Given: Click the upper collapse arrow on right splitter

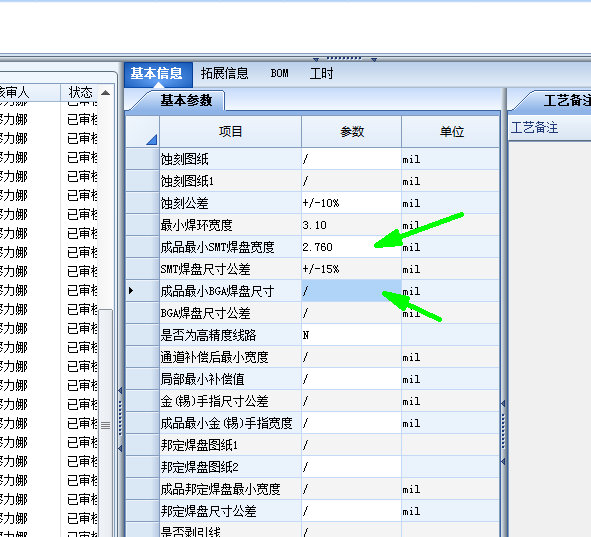Looking at the screenshot, I should click(503, 403).
